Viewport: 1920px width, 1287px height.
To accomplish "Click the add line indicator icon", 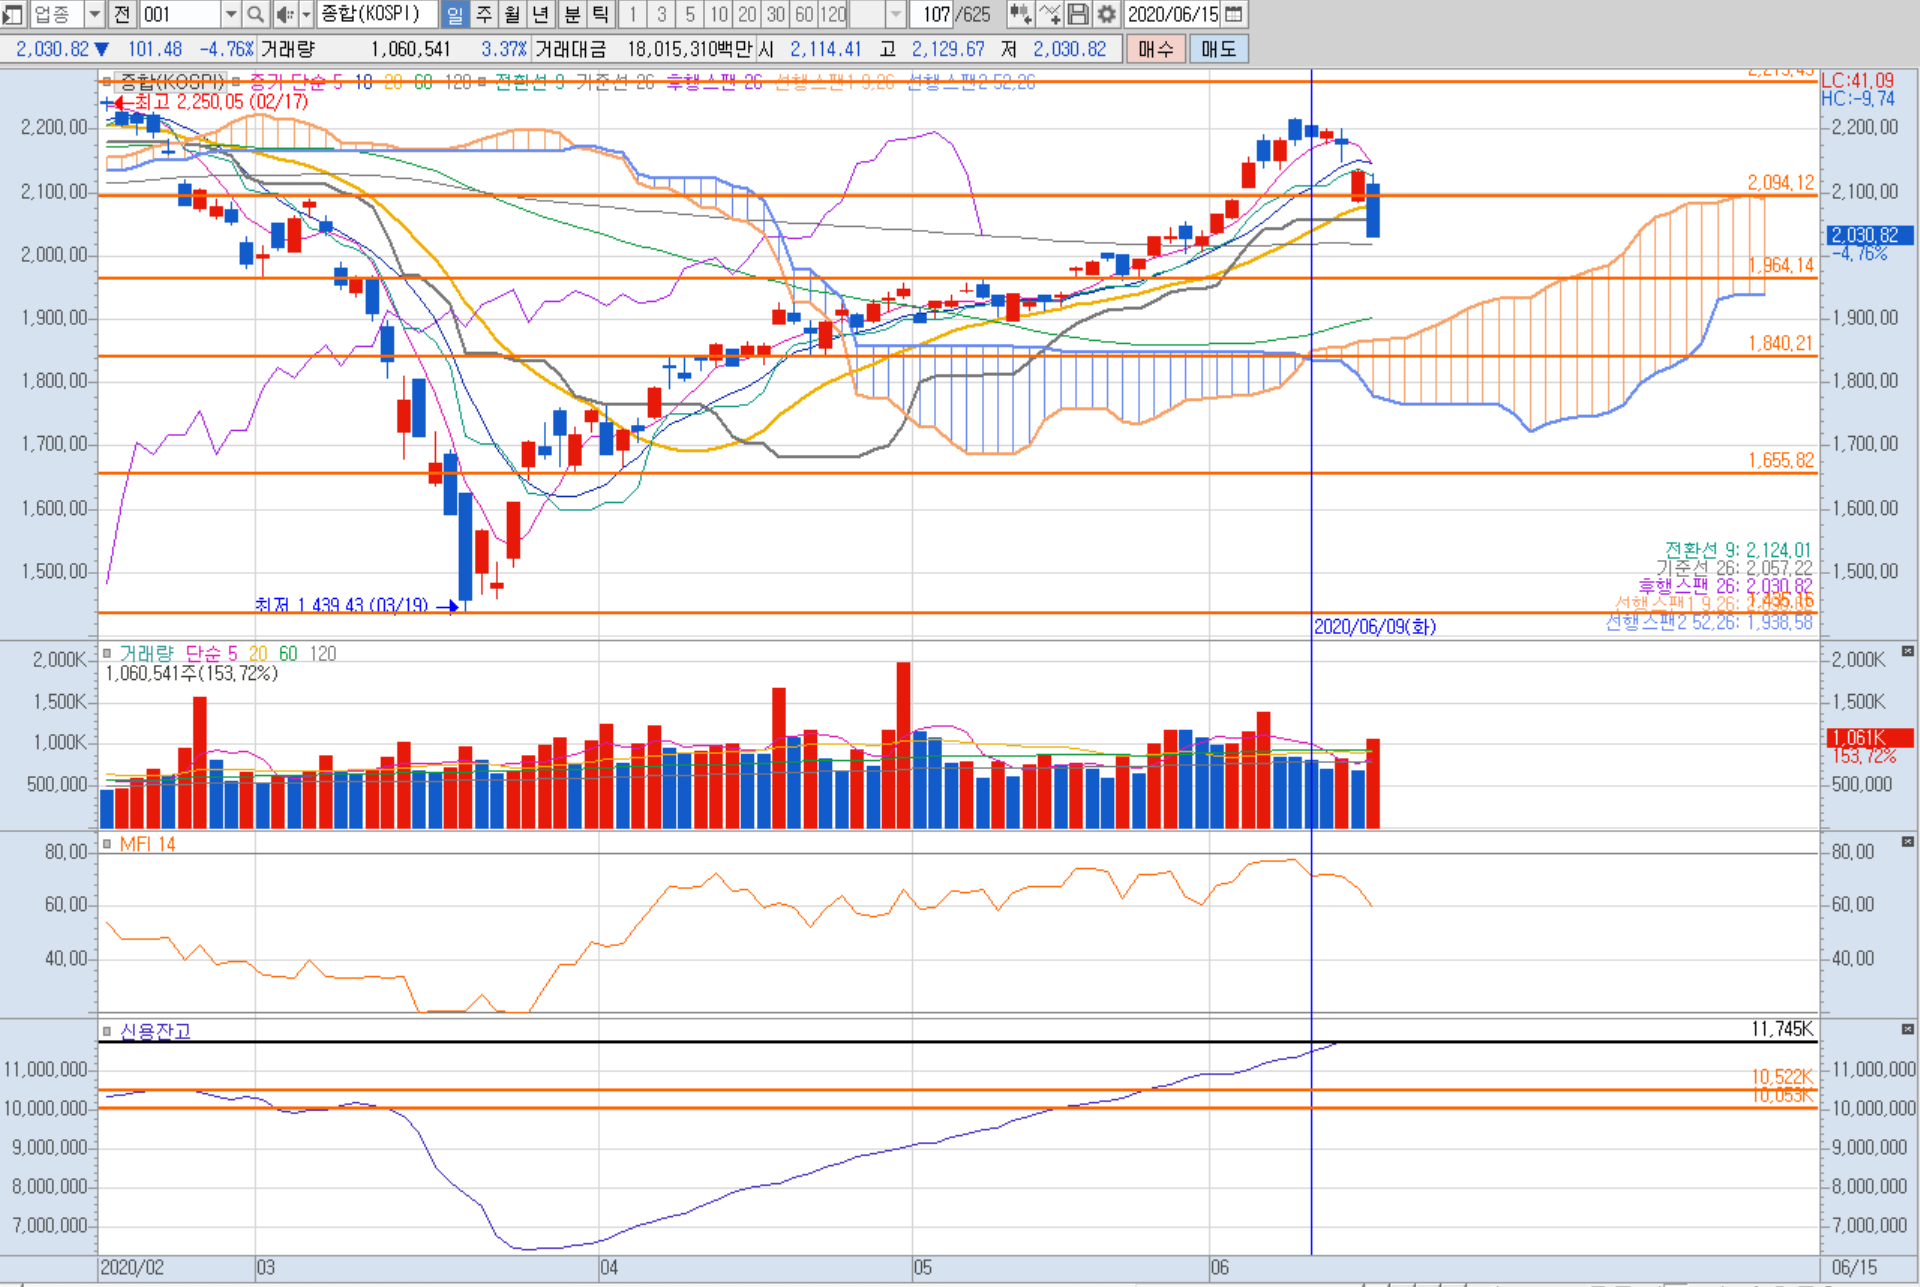I will point(1049,14).
